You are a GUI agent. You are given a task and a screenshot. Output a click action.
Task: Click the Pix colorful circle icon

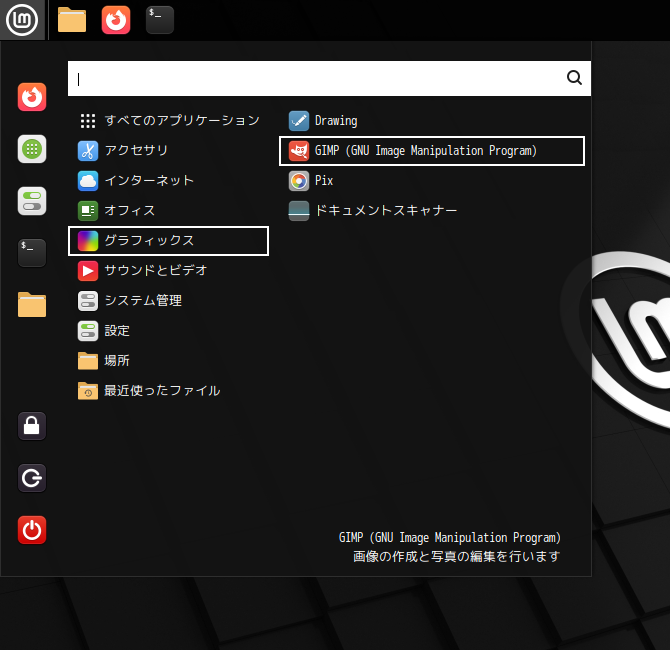point(299,181)
